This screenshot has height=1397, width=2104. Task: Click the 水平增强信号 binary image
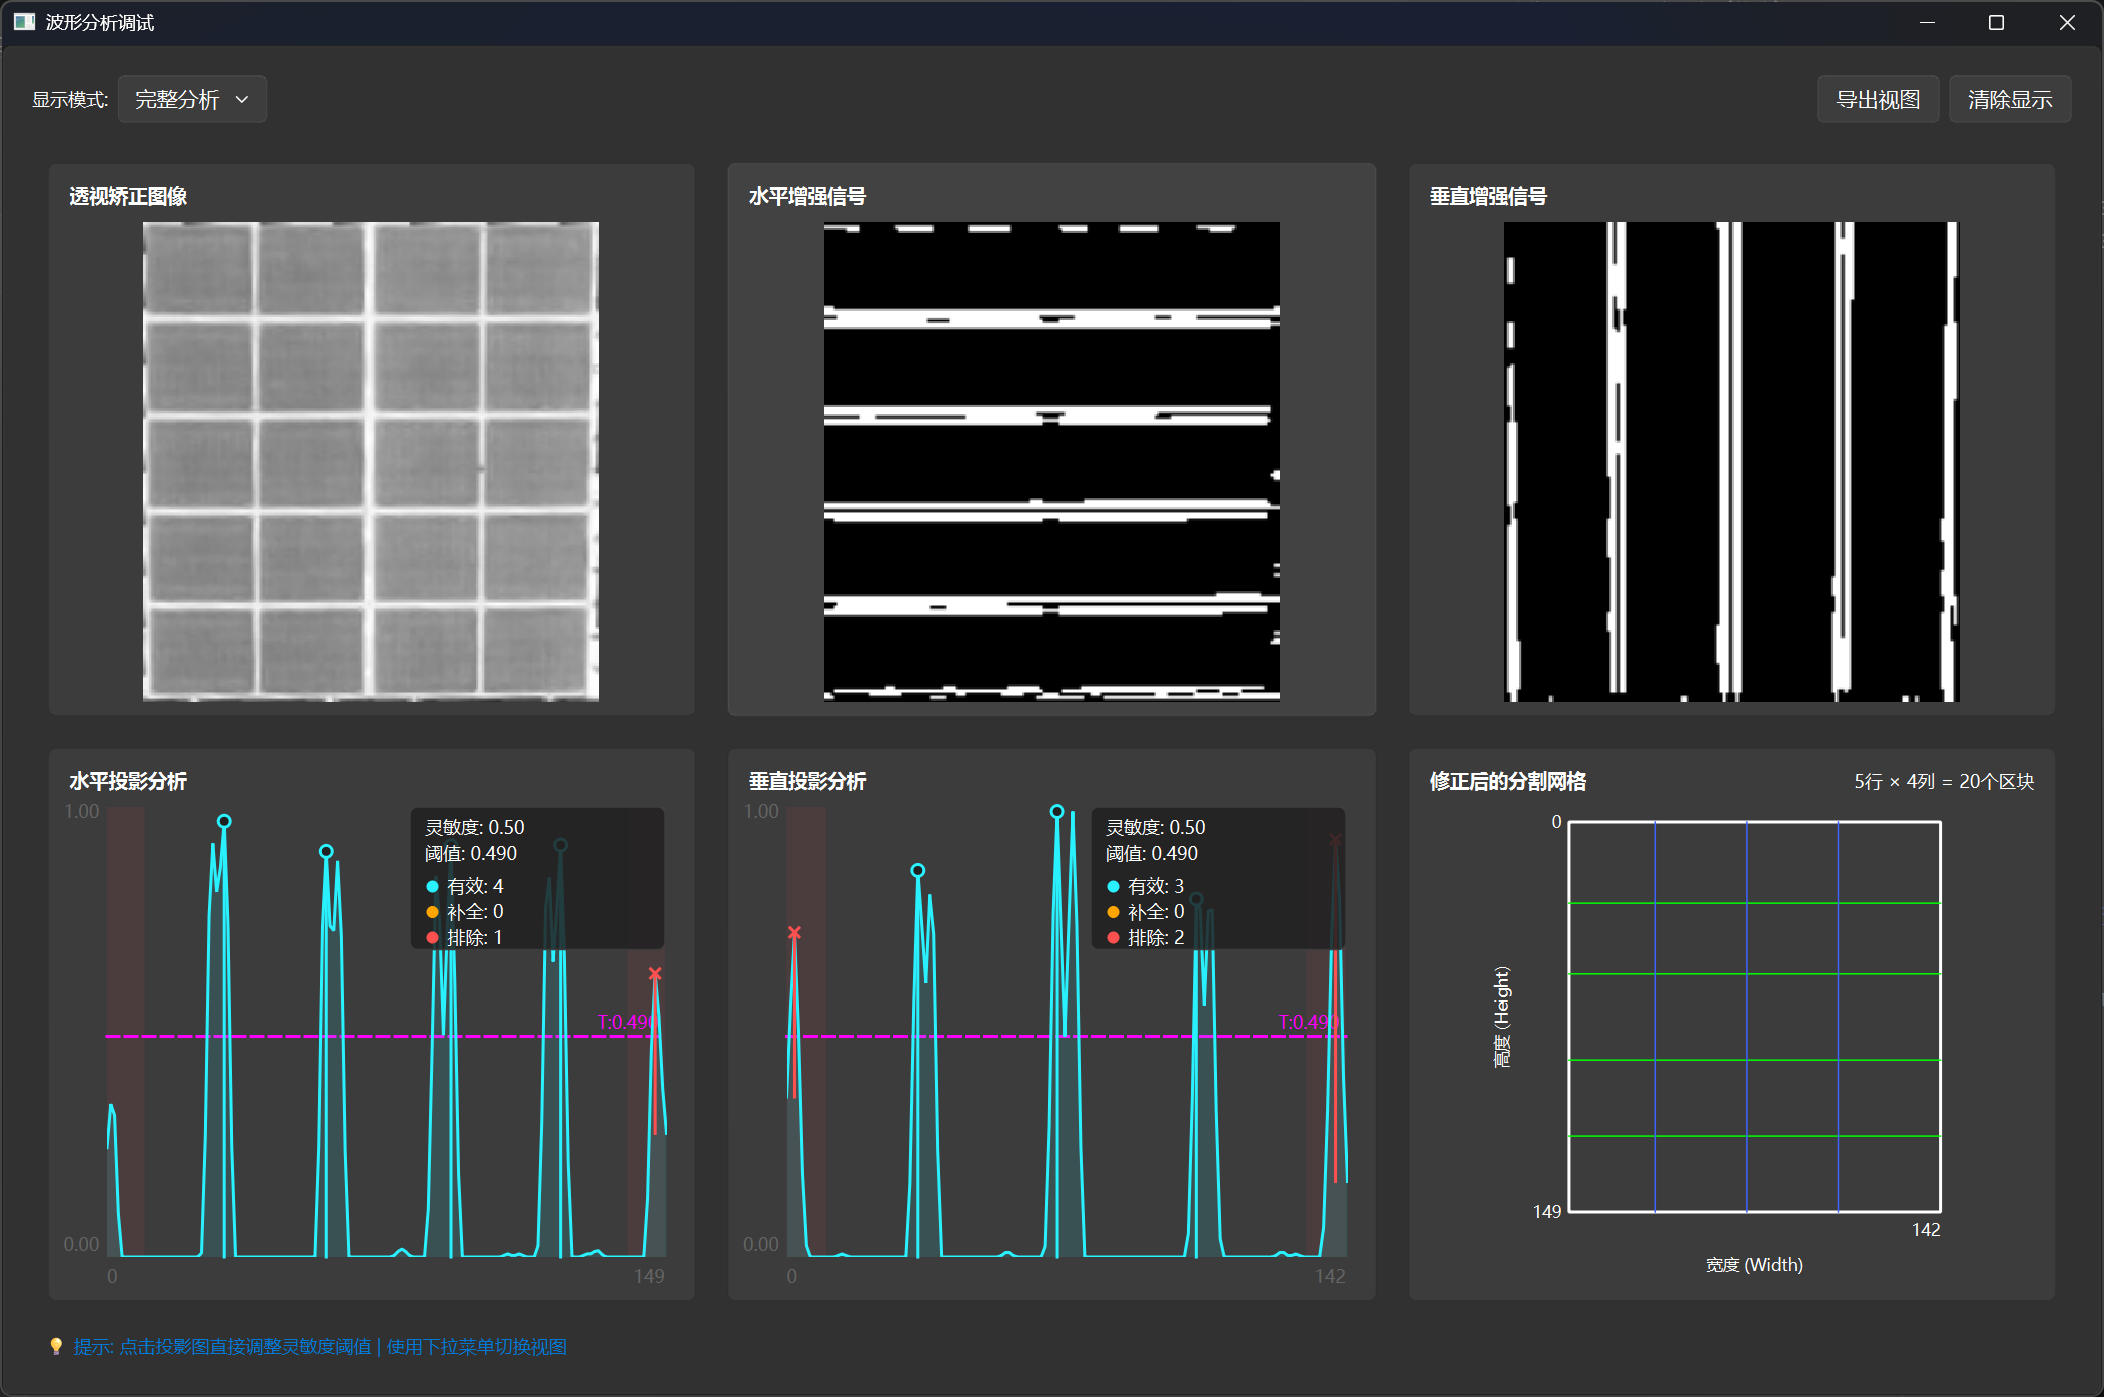pyautogui.click(x=1051, y=461)
